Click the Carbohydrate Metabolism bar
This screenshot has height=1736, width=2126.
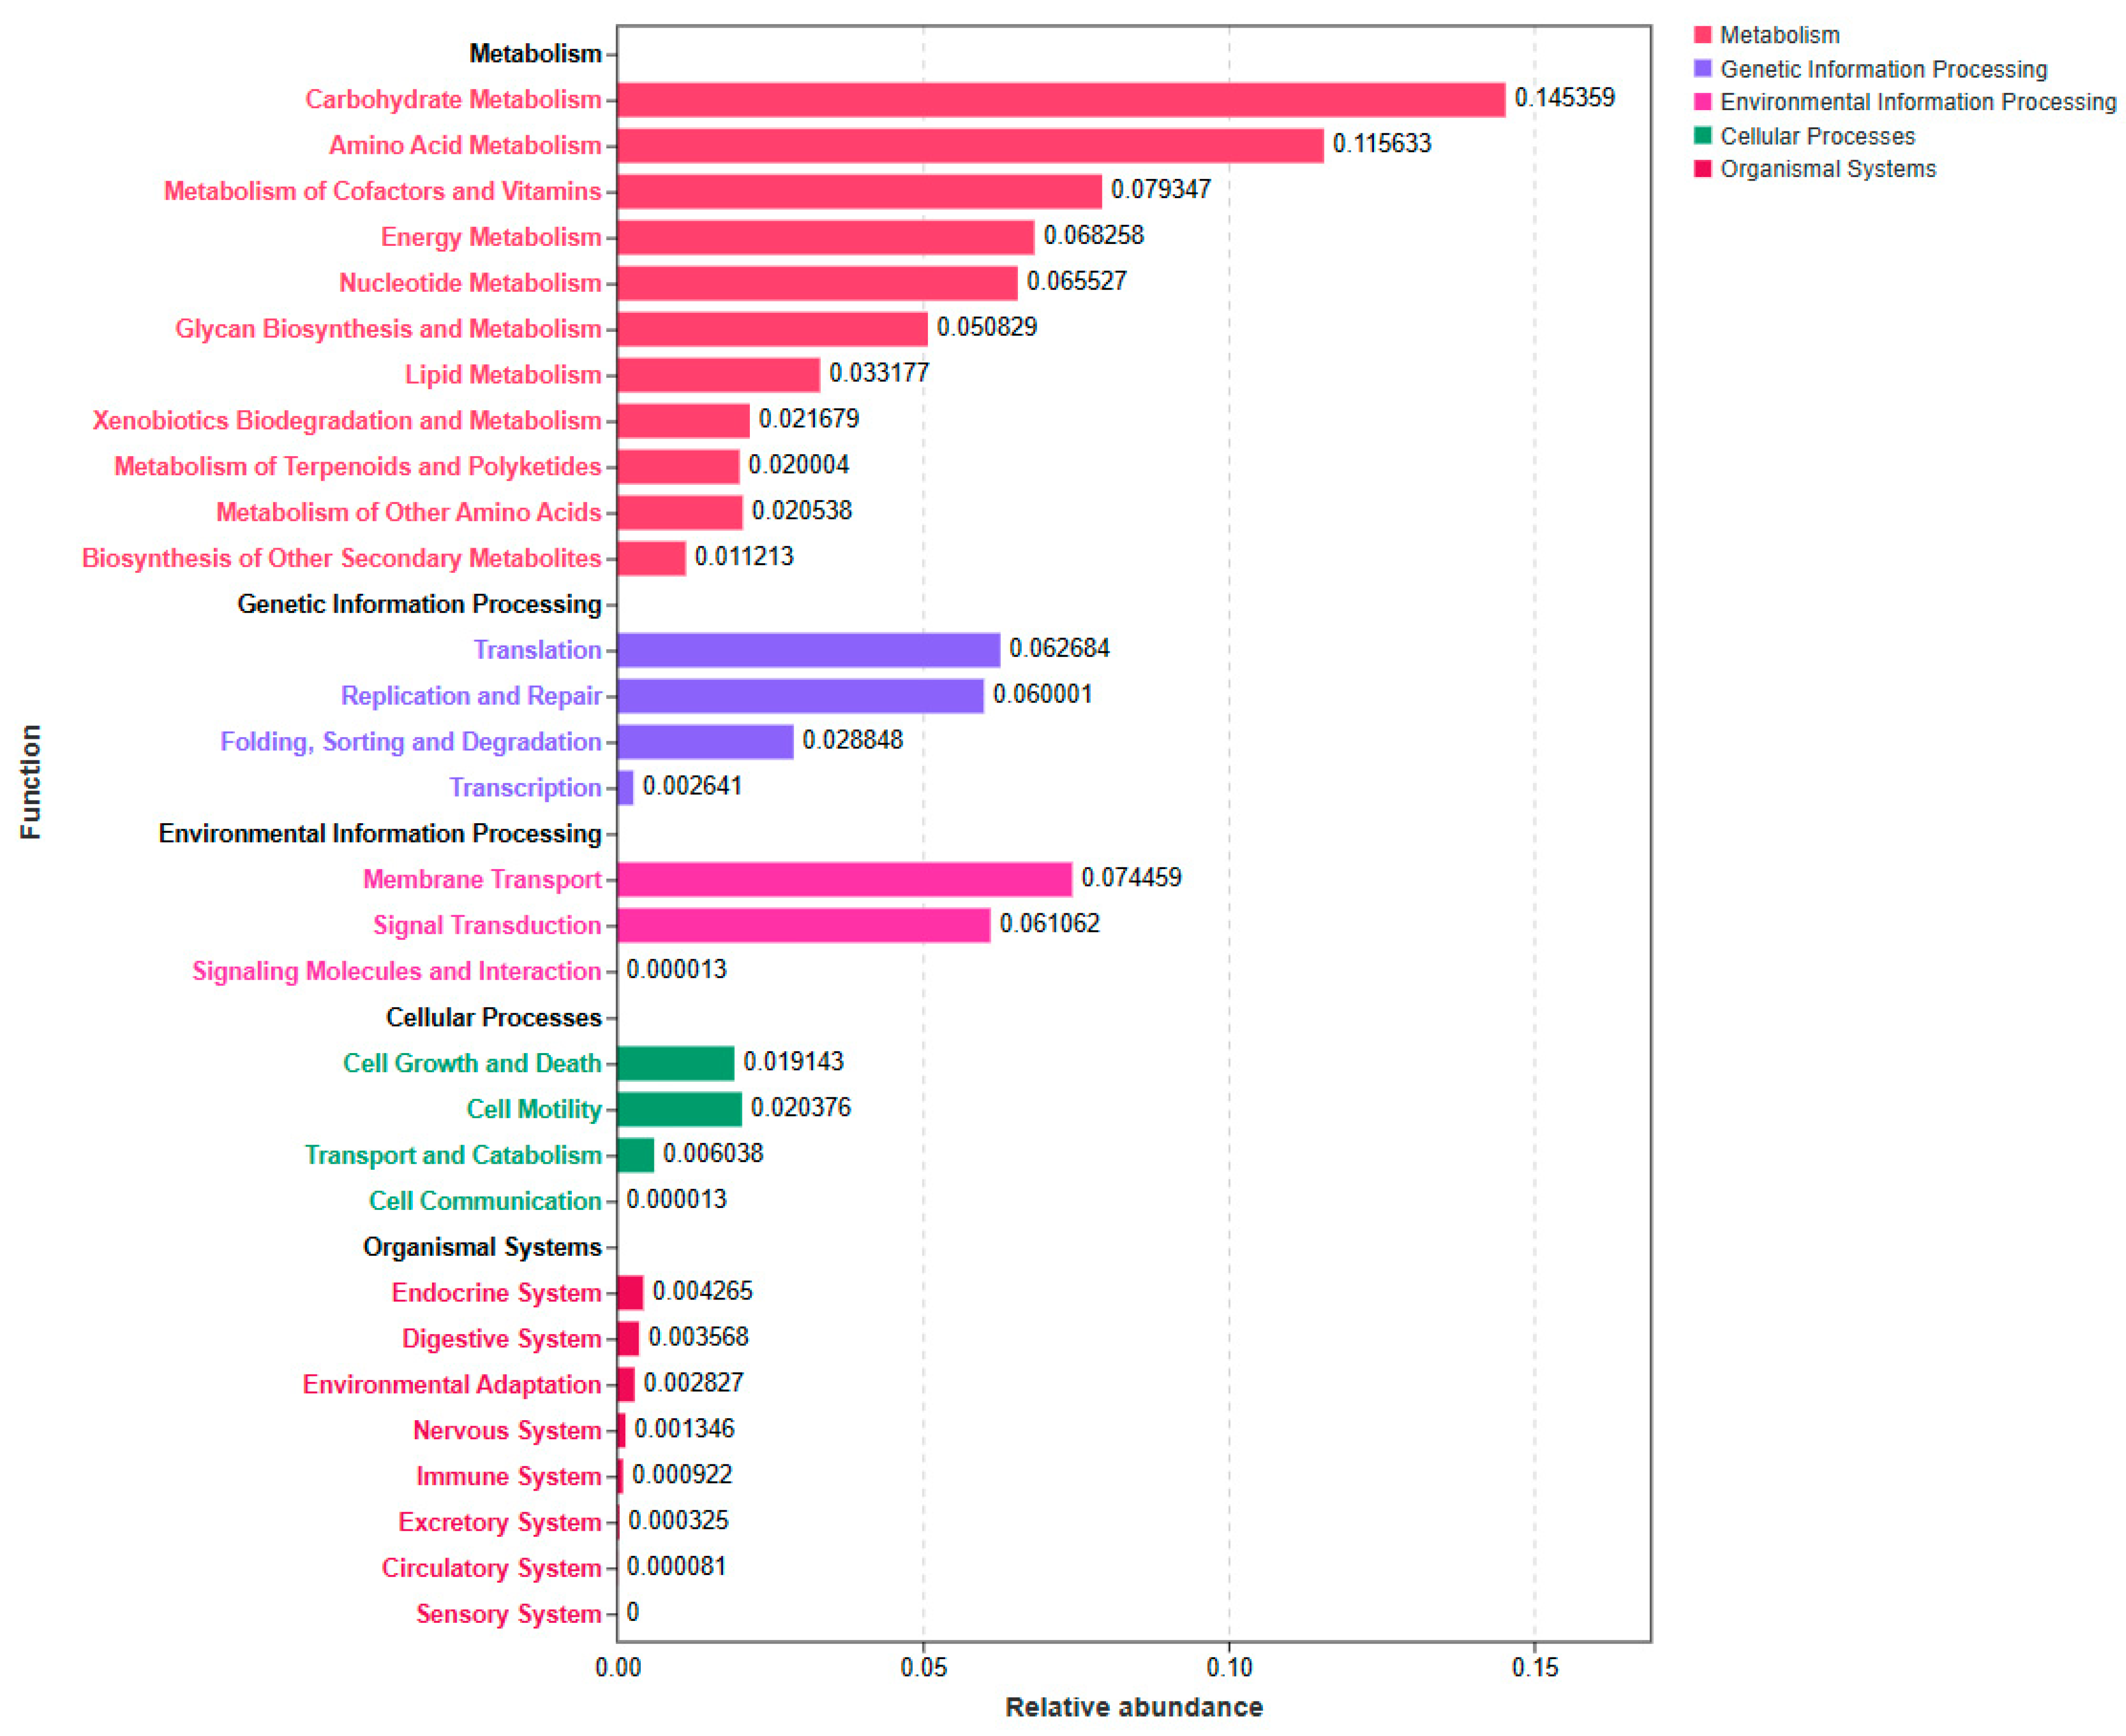click(1060, 100)
